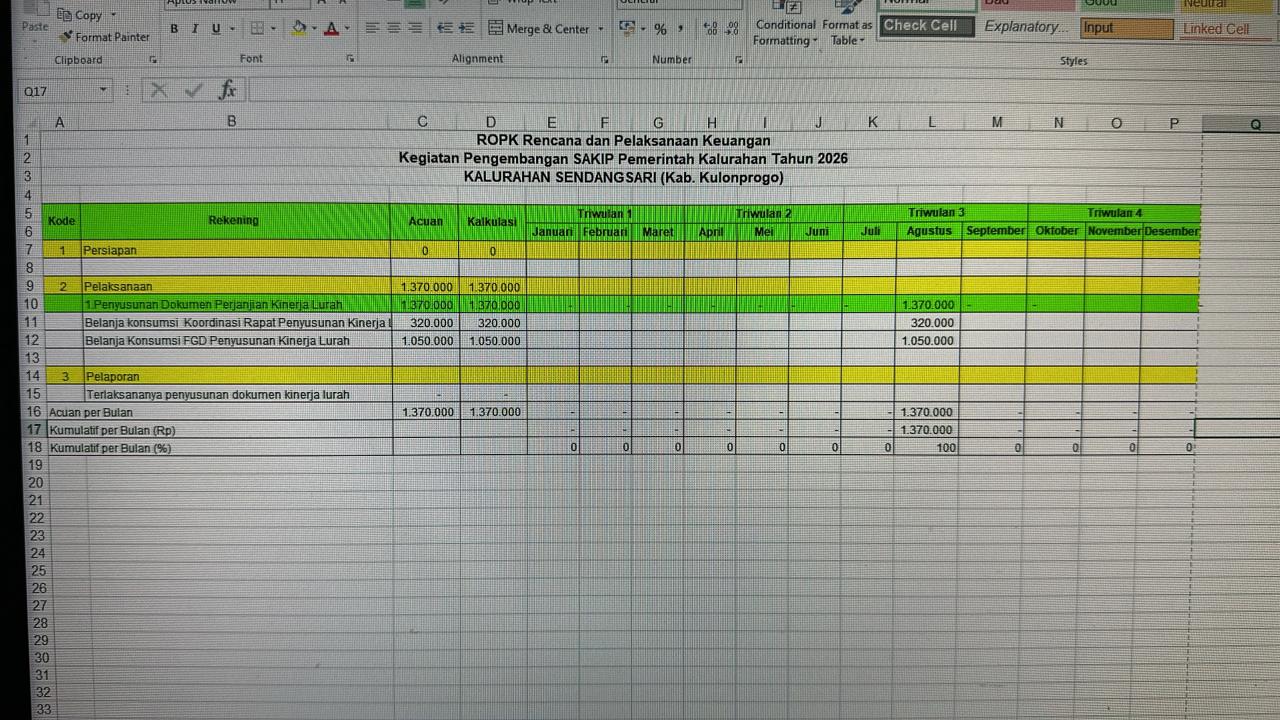Center align the cell text

click(393, 29)
